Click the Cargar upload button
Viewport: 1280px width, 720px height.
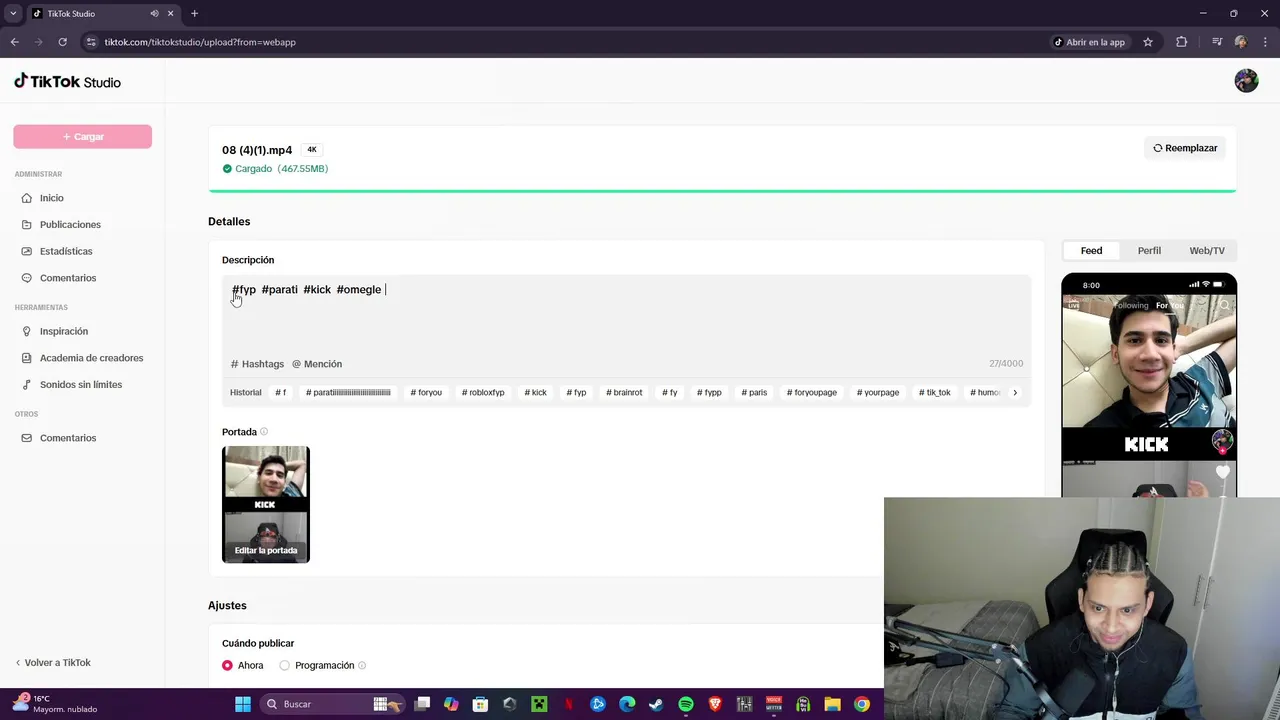[82, 137]
